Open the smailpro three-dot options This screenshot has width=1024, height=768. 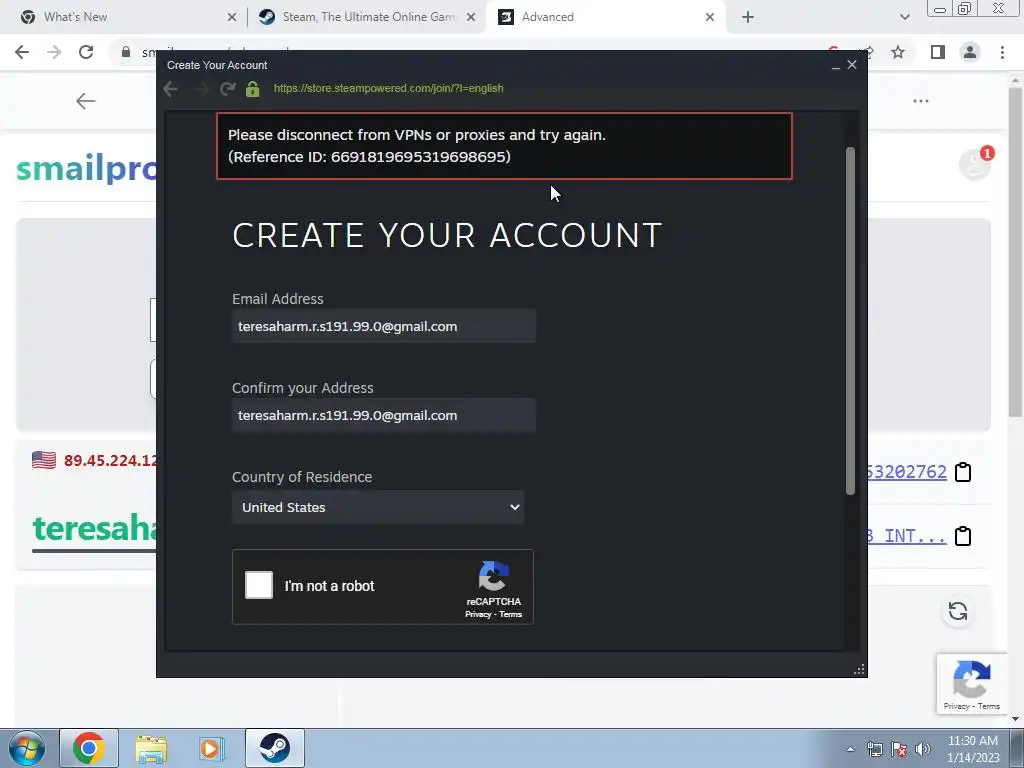[x=921, y=101]
